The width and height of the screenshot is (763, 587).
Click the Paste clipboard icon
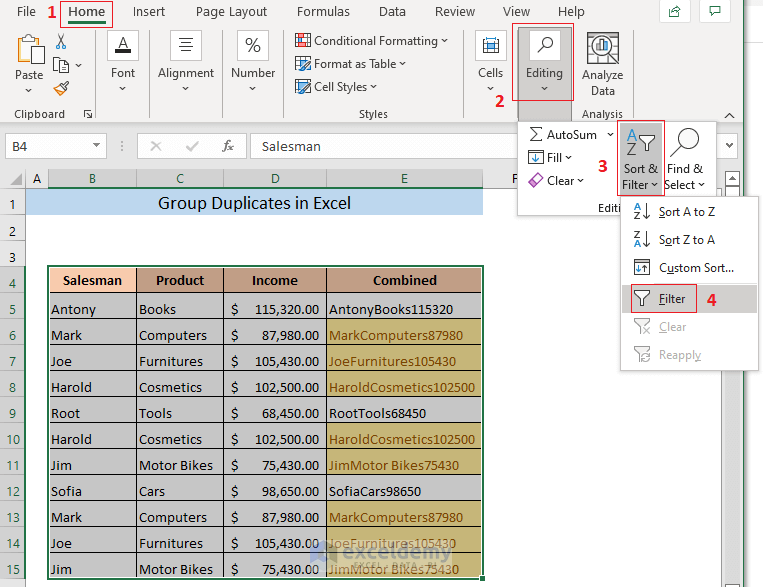30,50
